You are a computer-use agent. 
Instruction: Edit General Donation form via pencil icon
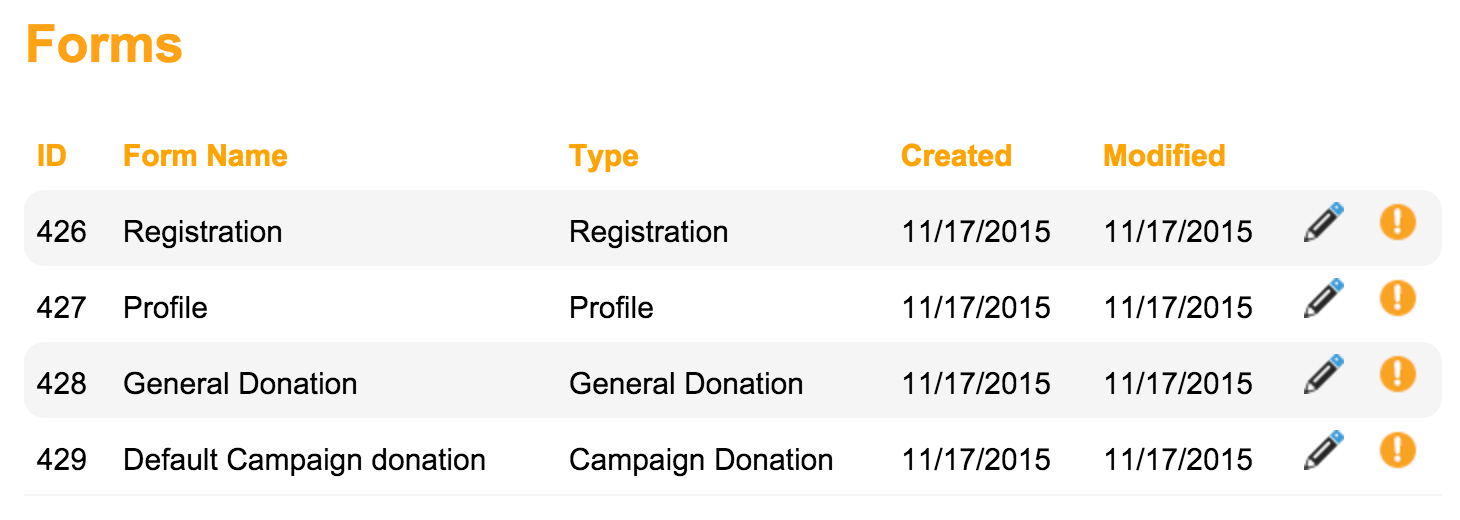(1323, 375)
